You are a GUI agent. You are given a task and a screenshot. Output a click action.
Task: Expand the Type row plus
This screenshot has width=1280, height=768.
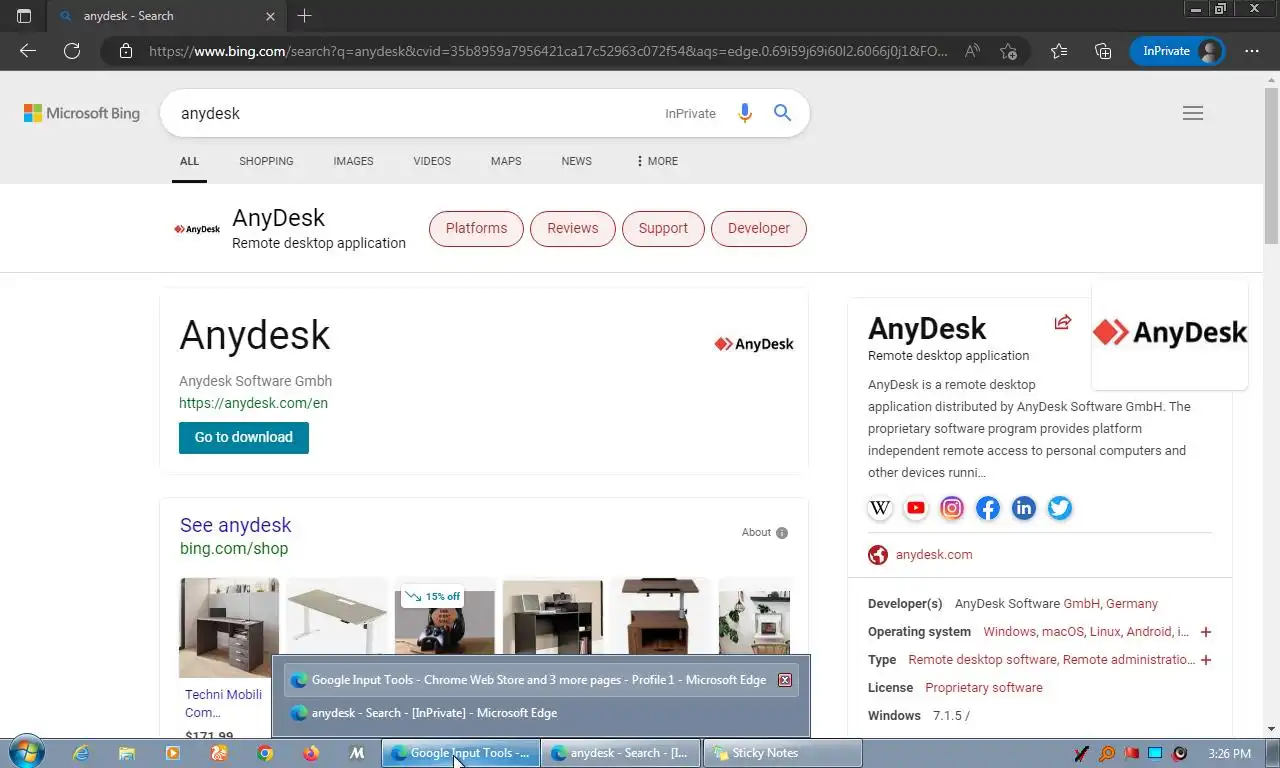point(1206,660)
